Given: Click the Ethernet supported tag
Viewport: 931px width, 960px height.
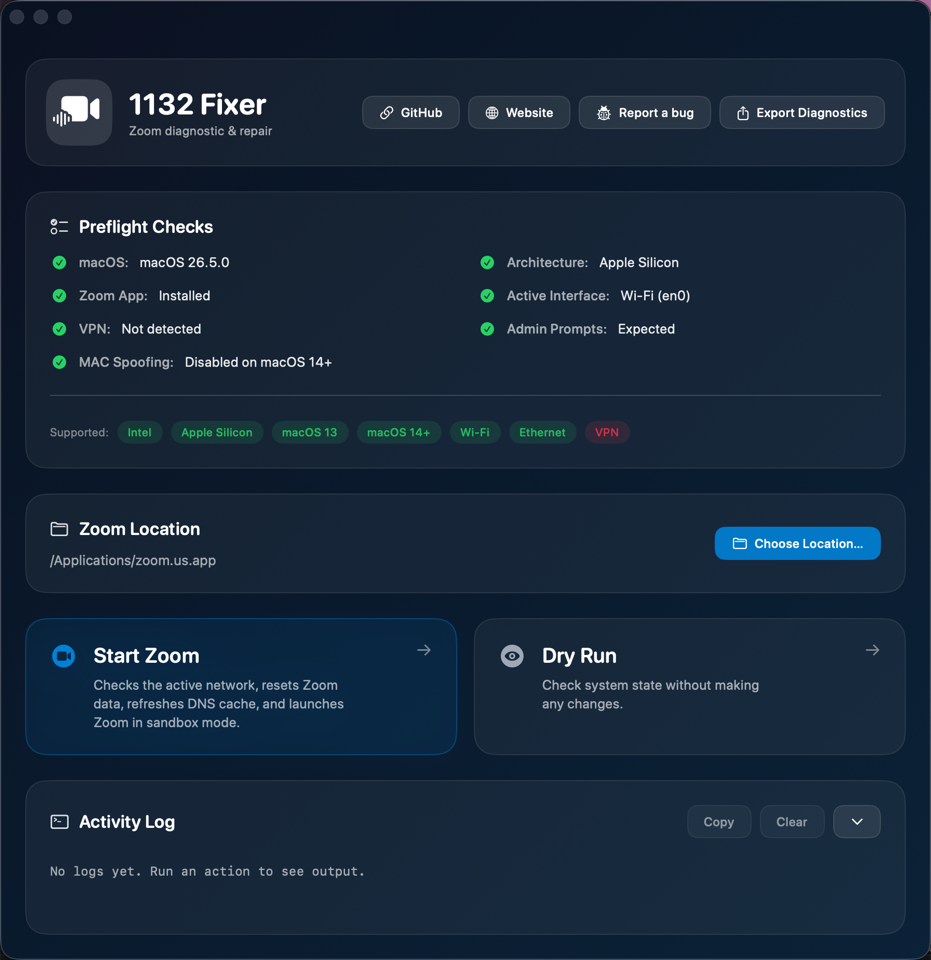Looking at the screenshot, I should (x=542, y=432).
